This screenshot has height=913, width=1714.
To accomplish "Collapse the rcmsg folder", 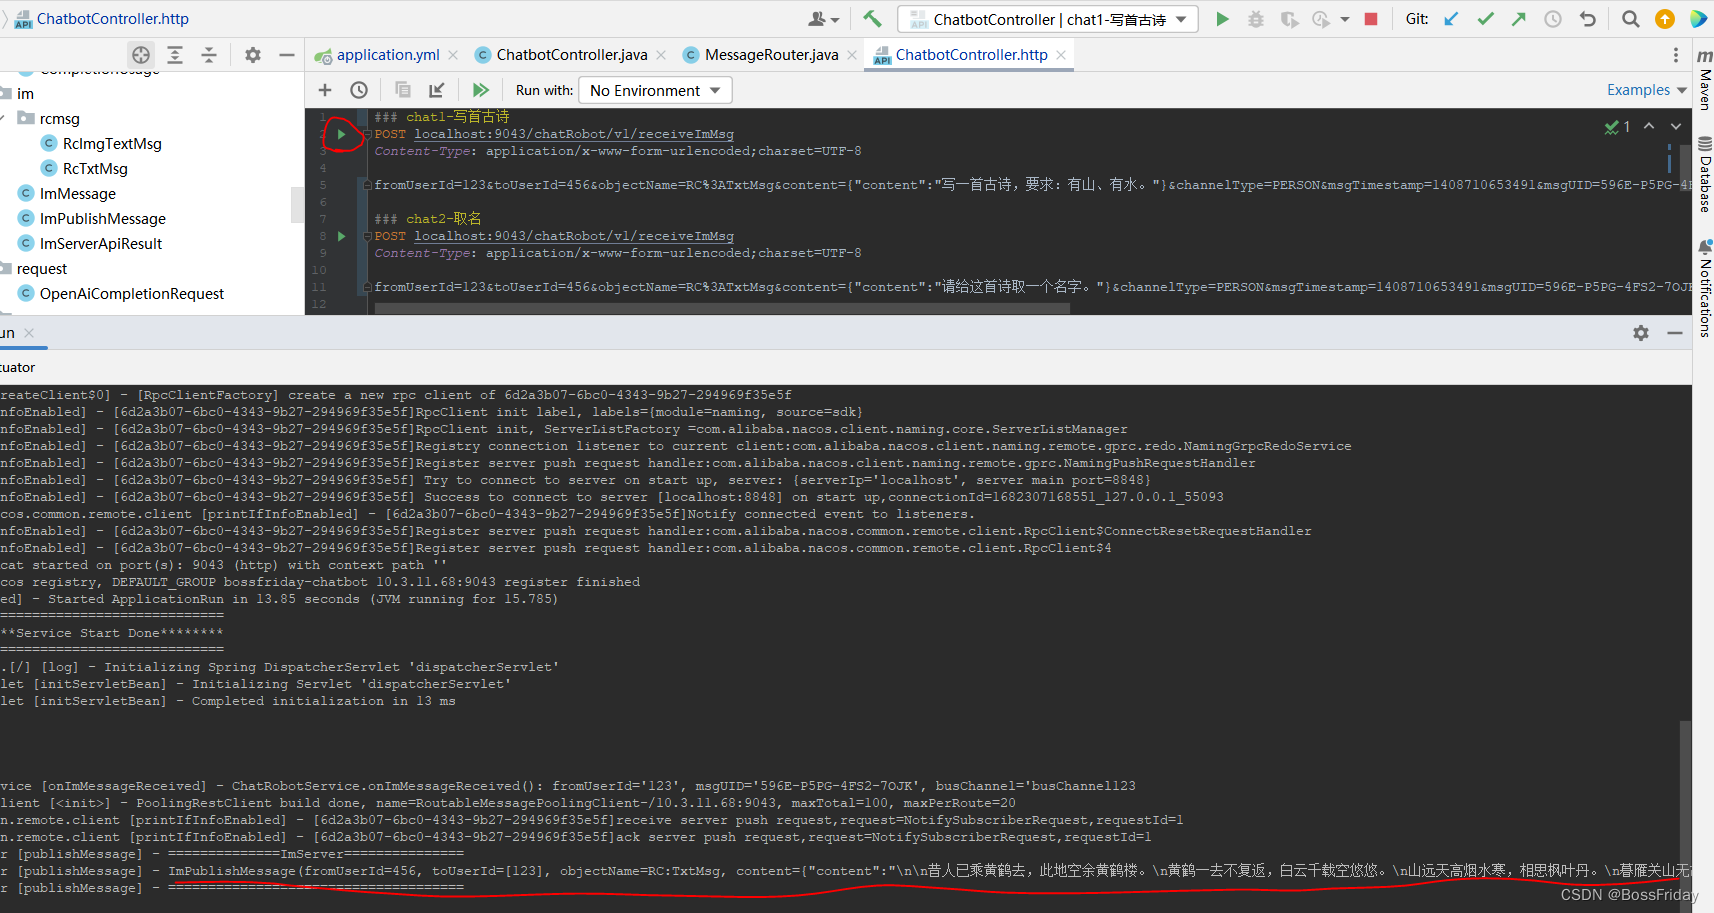I will point(4,118).
